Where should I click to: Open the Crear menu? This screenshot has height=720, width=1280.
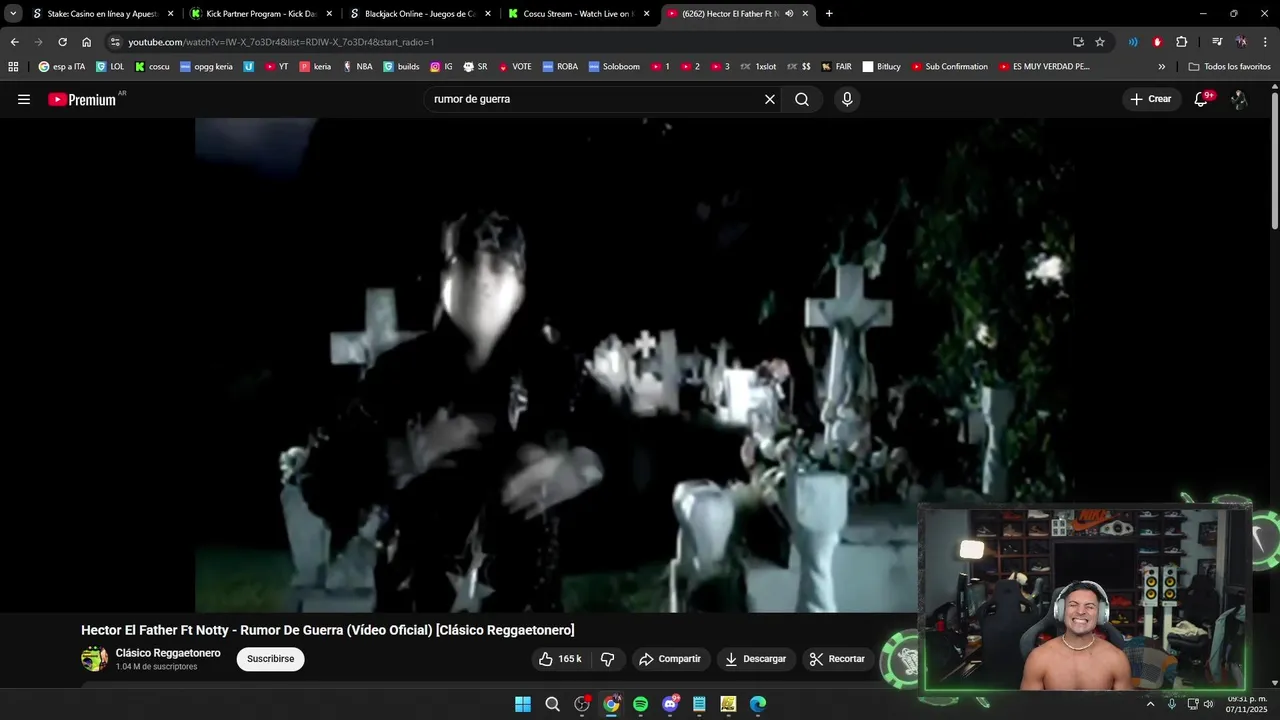click(1150, 99)
